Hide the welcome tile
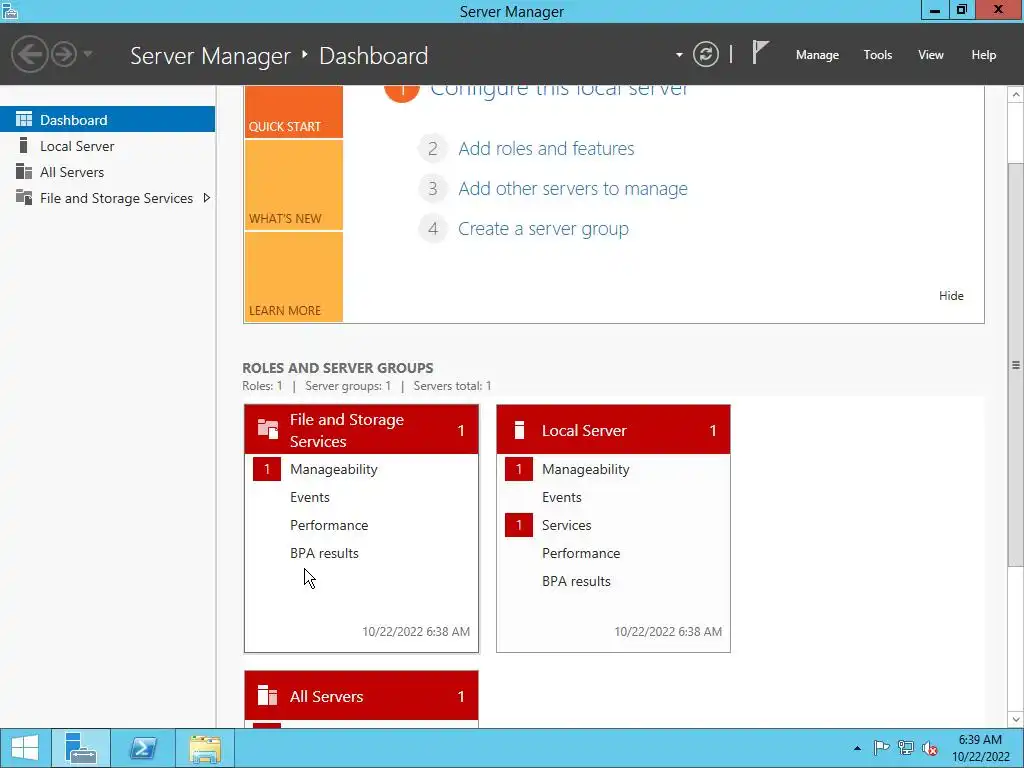1024x768 pixels. point(951,296)
